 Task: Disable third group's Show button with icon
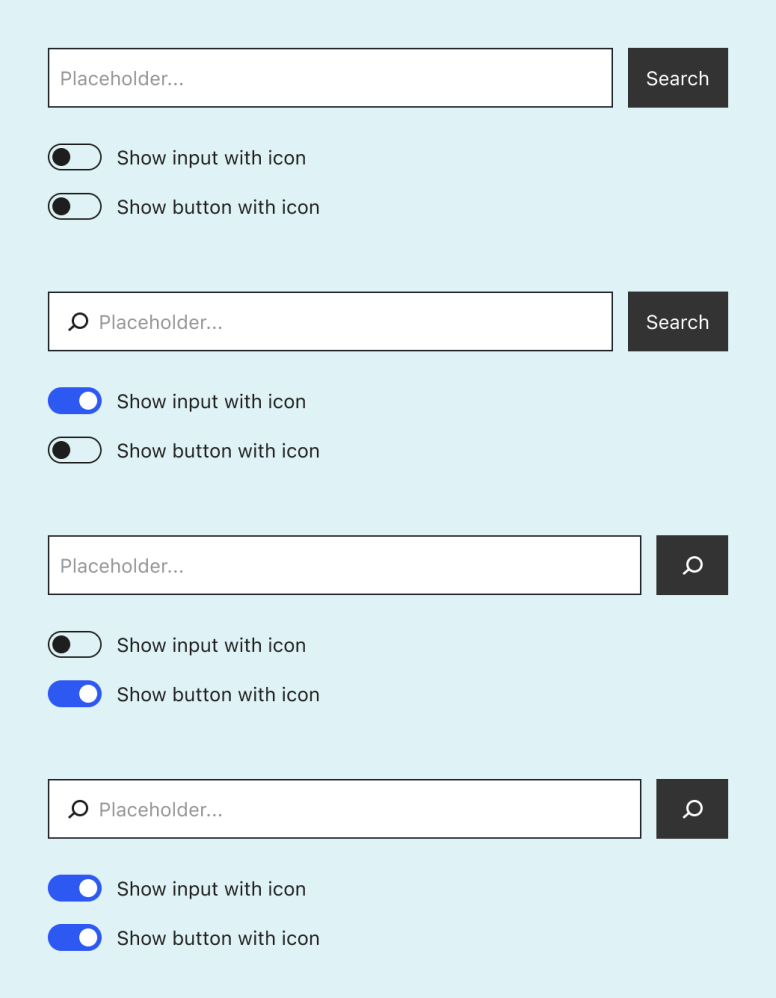coord(74,694)
